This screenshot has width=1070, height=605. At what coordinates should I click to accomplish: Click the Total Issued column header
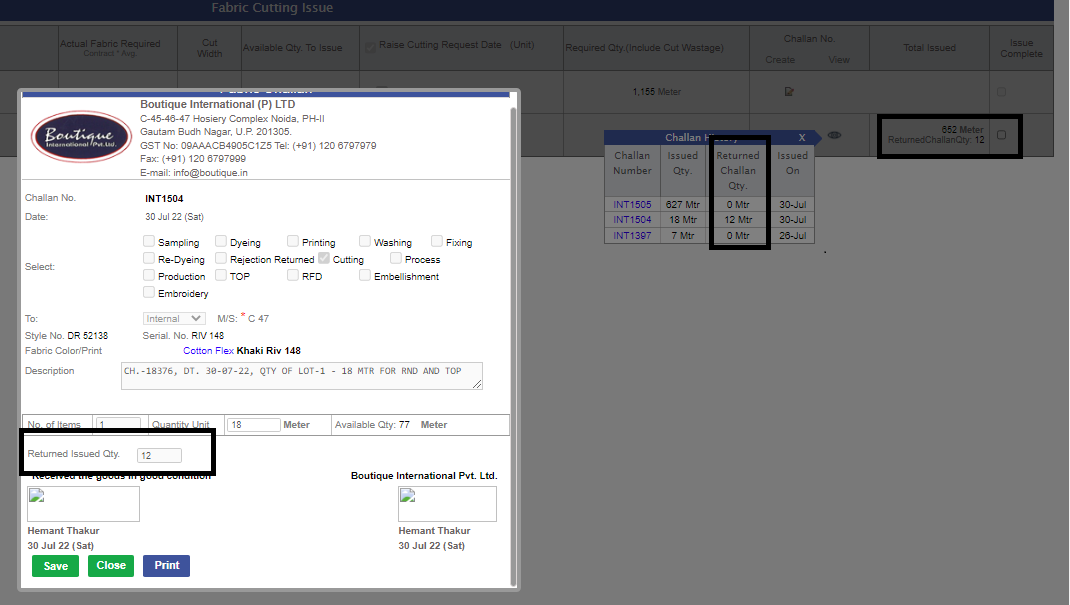pyautogui.click(x=929, y=48)
